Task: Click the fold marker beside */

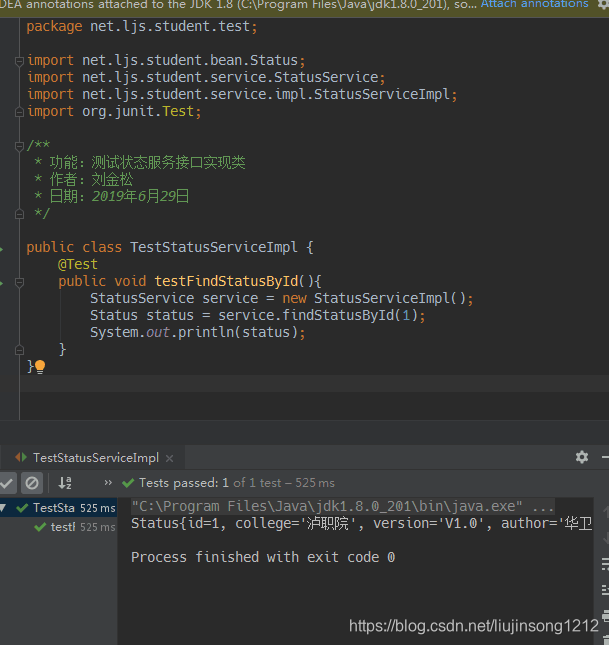Action: pyautogui.click(x=19, y=214)
